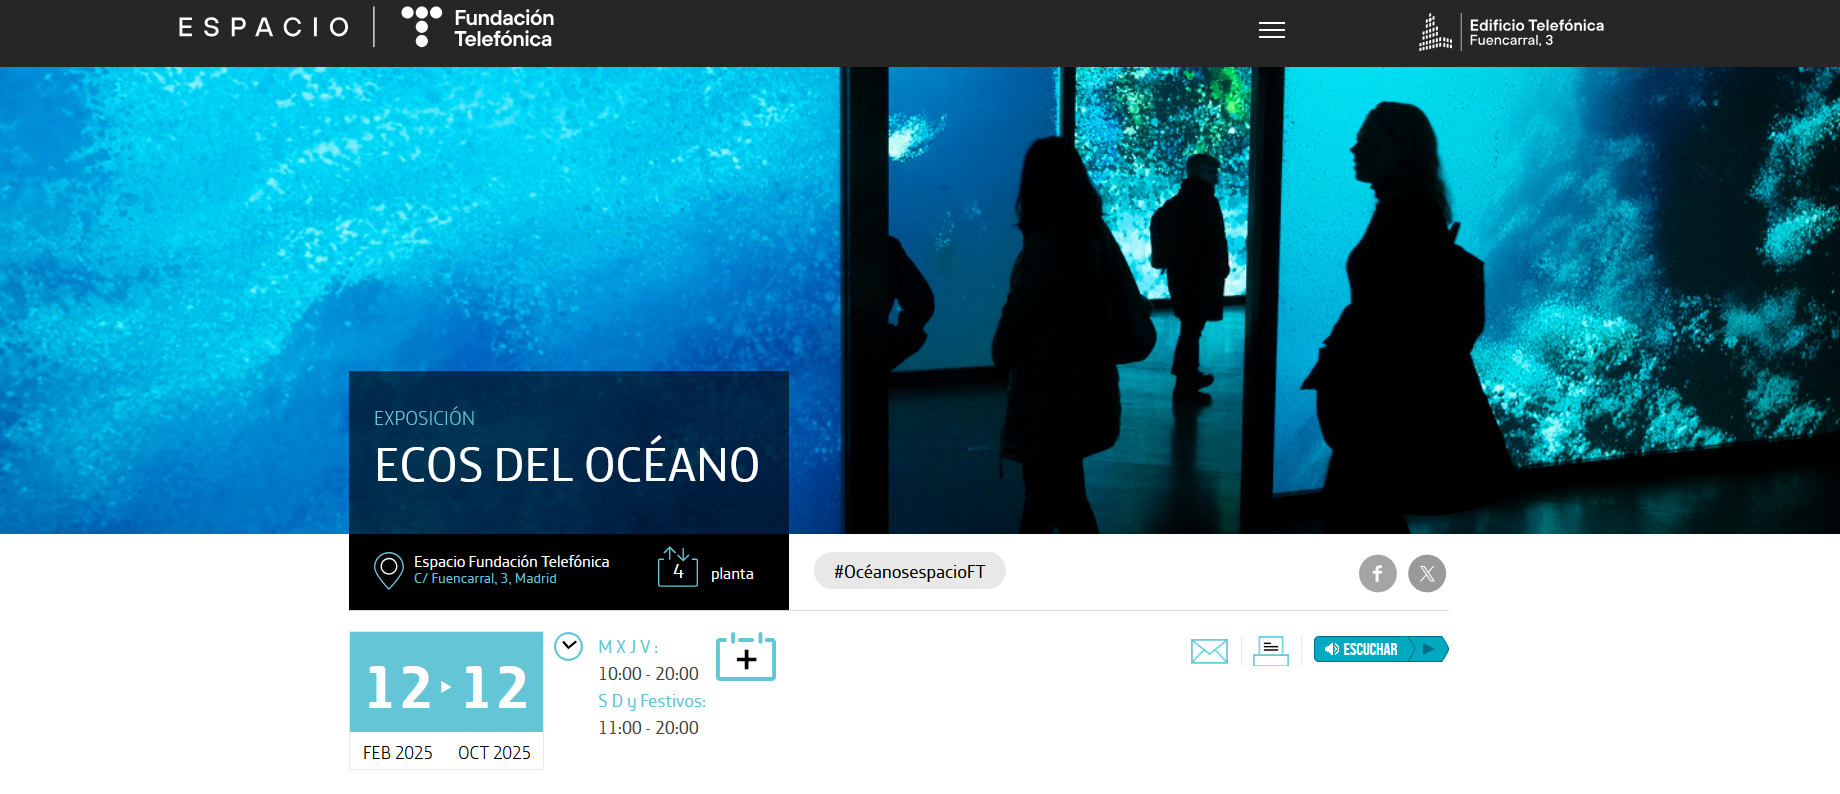The height and width of the screenshot is (794, 1840).
Task: Click the Edificio Telefónica building icon
Action: [1435, 32]
